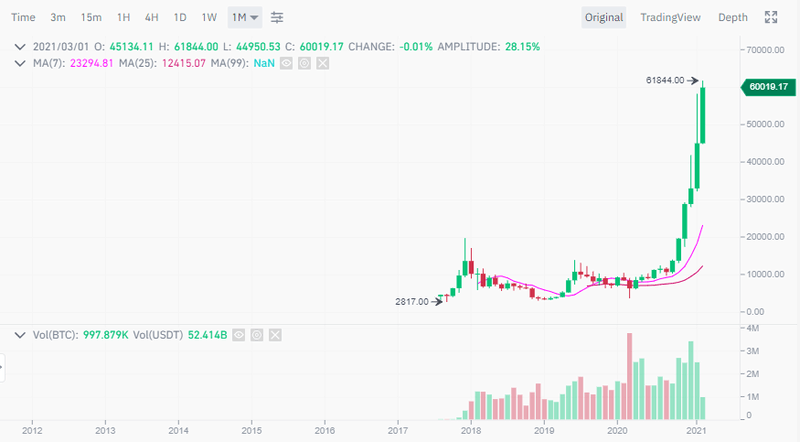Switch to the TradingView chart tab
Screen dimensions: 800x442
(x=670, y=17)
